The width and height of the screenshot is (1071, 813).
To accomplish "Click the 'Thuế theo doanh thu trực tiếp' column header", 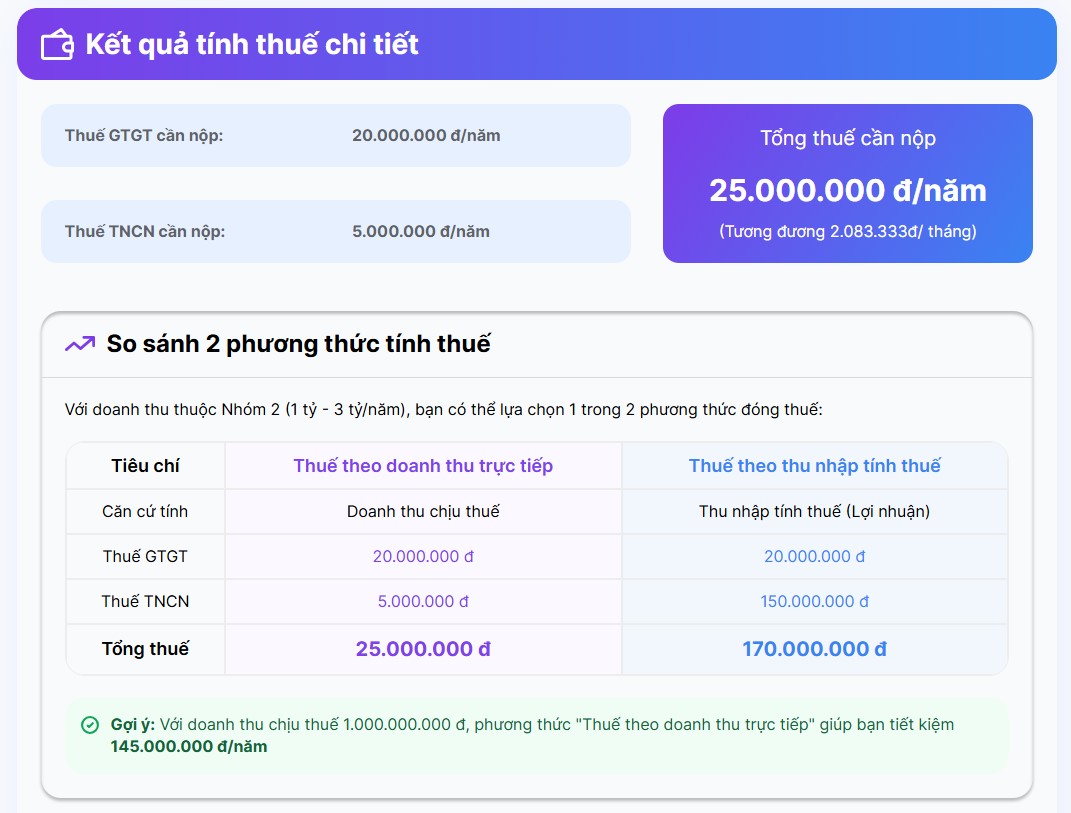I will (423, 466).
